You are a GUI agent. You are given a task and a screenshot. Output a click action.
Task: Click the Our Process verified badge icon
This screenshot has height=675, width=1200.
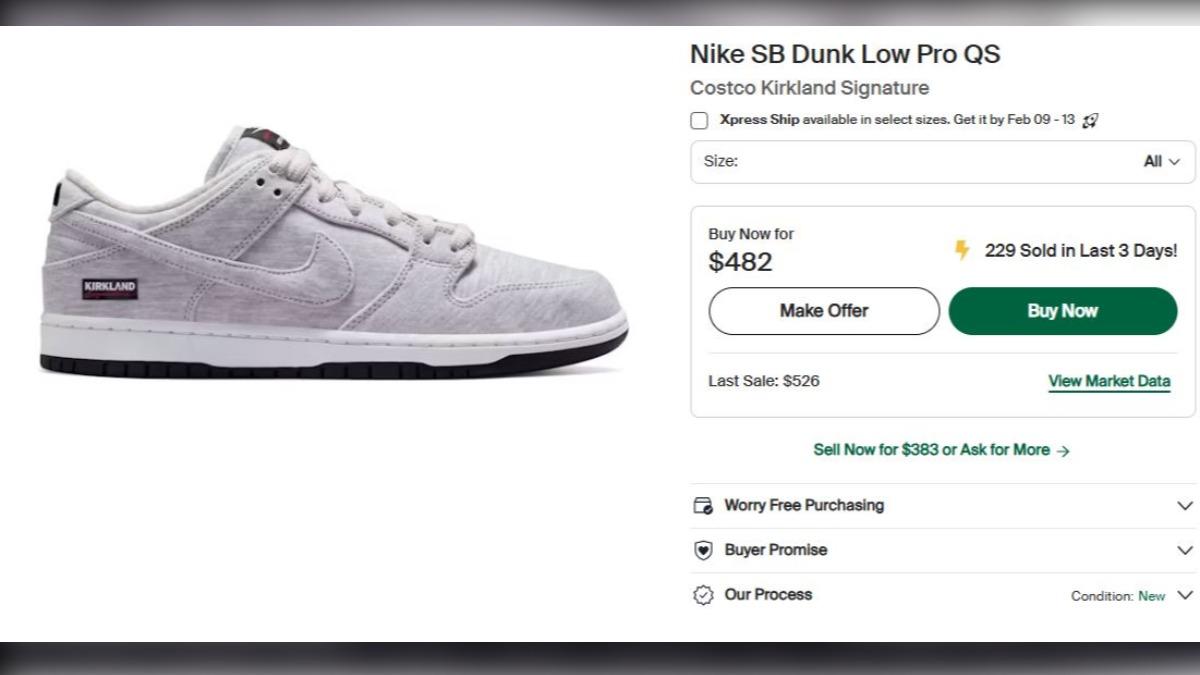(702, 595)
